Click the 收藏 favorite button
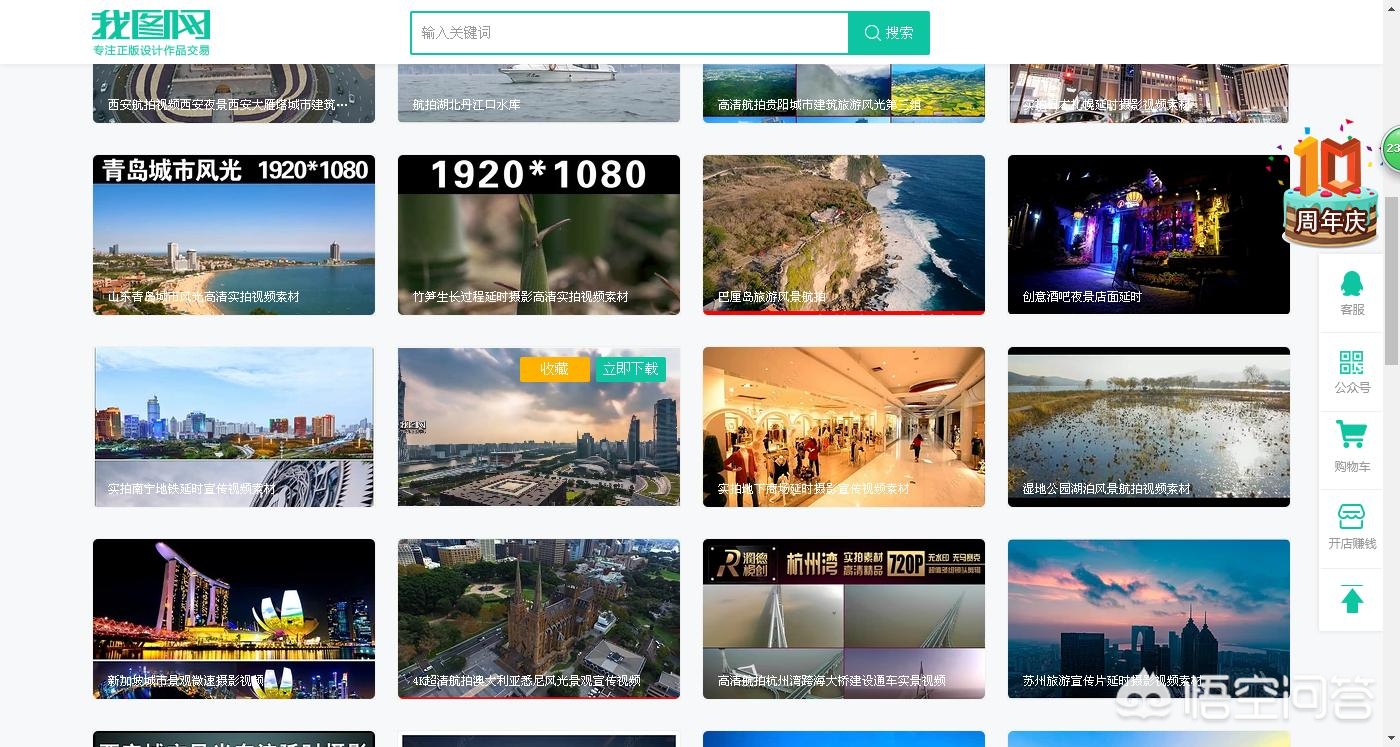The height and width of the screenshot is (747, 1400). coord(554,369)
